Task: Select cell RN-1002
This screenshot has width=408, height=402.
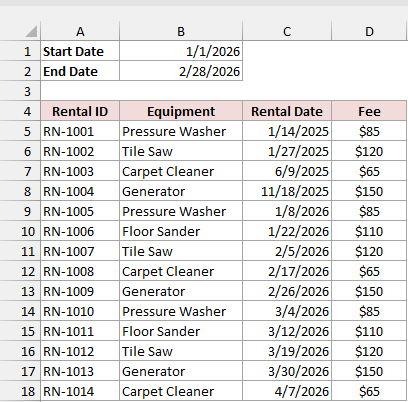Action: (80, 151)
